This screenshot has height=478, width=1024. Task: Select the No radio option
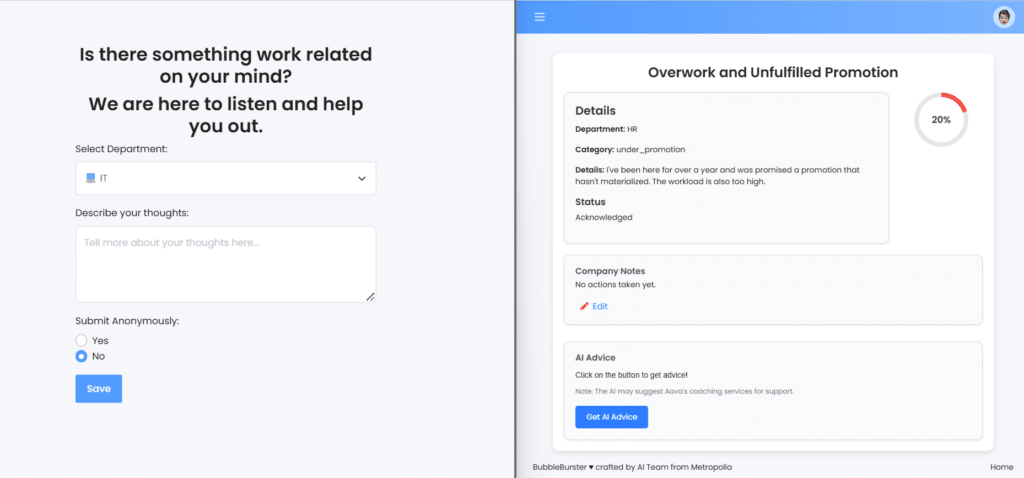point(82,356)
